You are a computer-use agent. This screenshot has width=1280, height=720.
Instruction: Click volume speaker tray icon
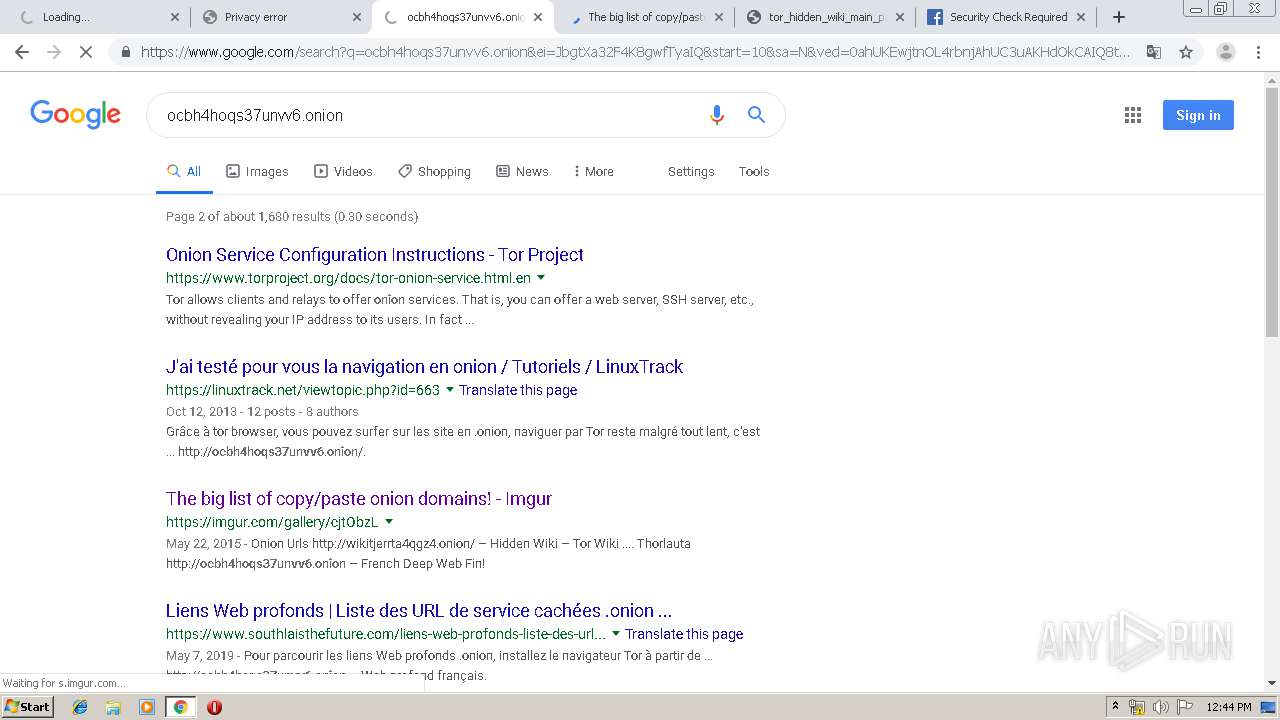point(1160,707)
